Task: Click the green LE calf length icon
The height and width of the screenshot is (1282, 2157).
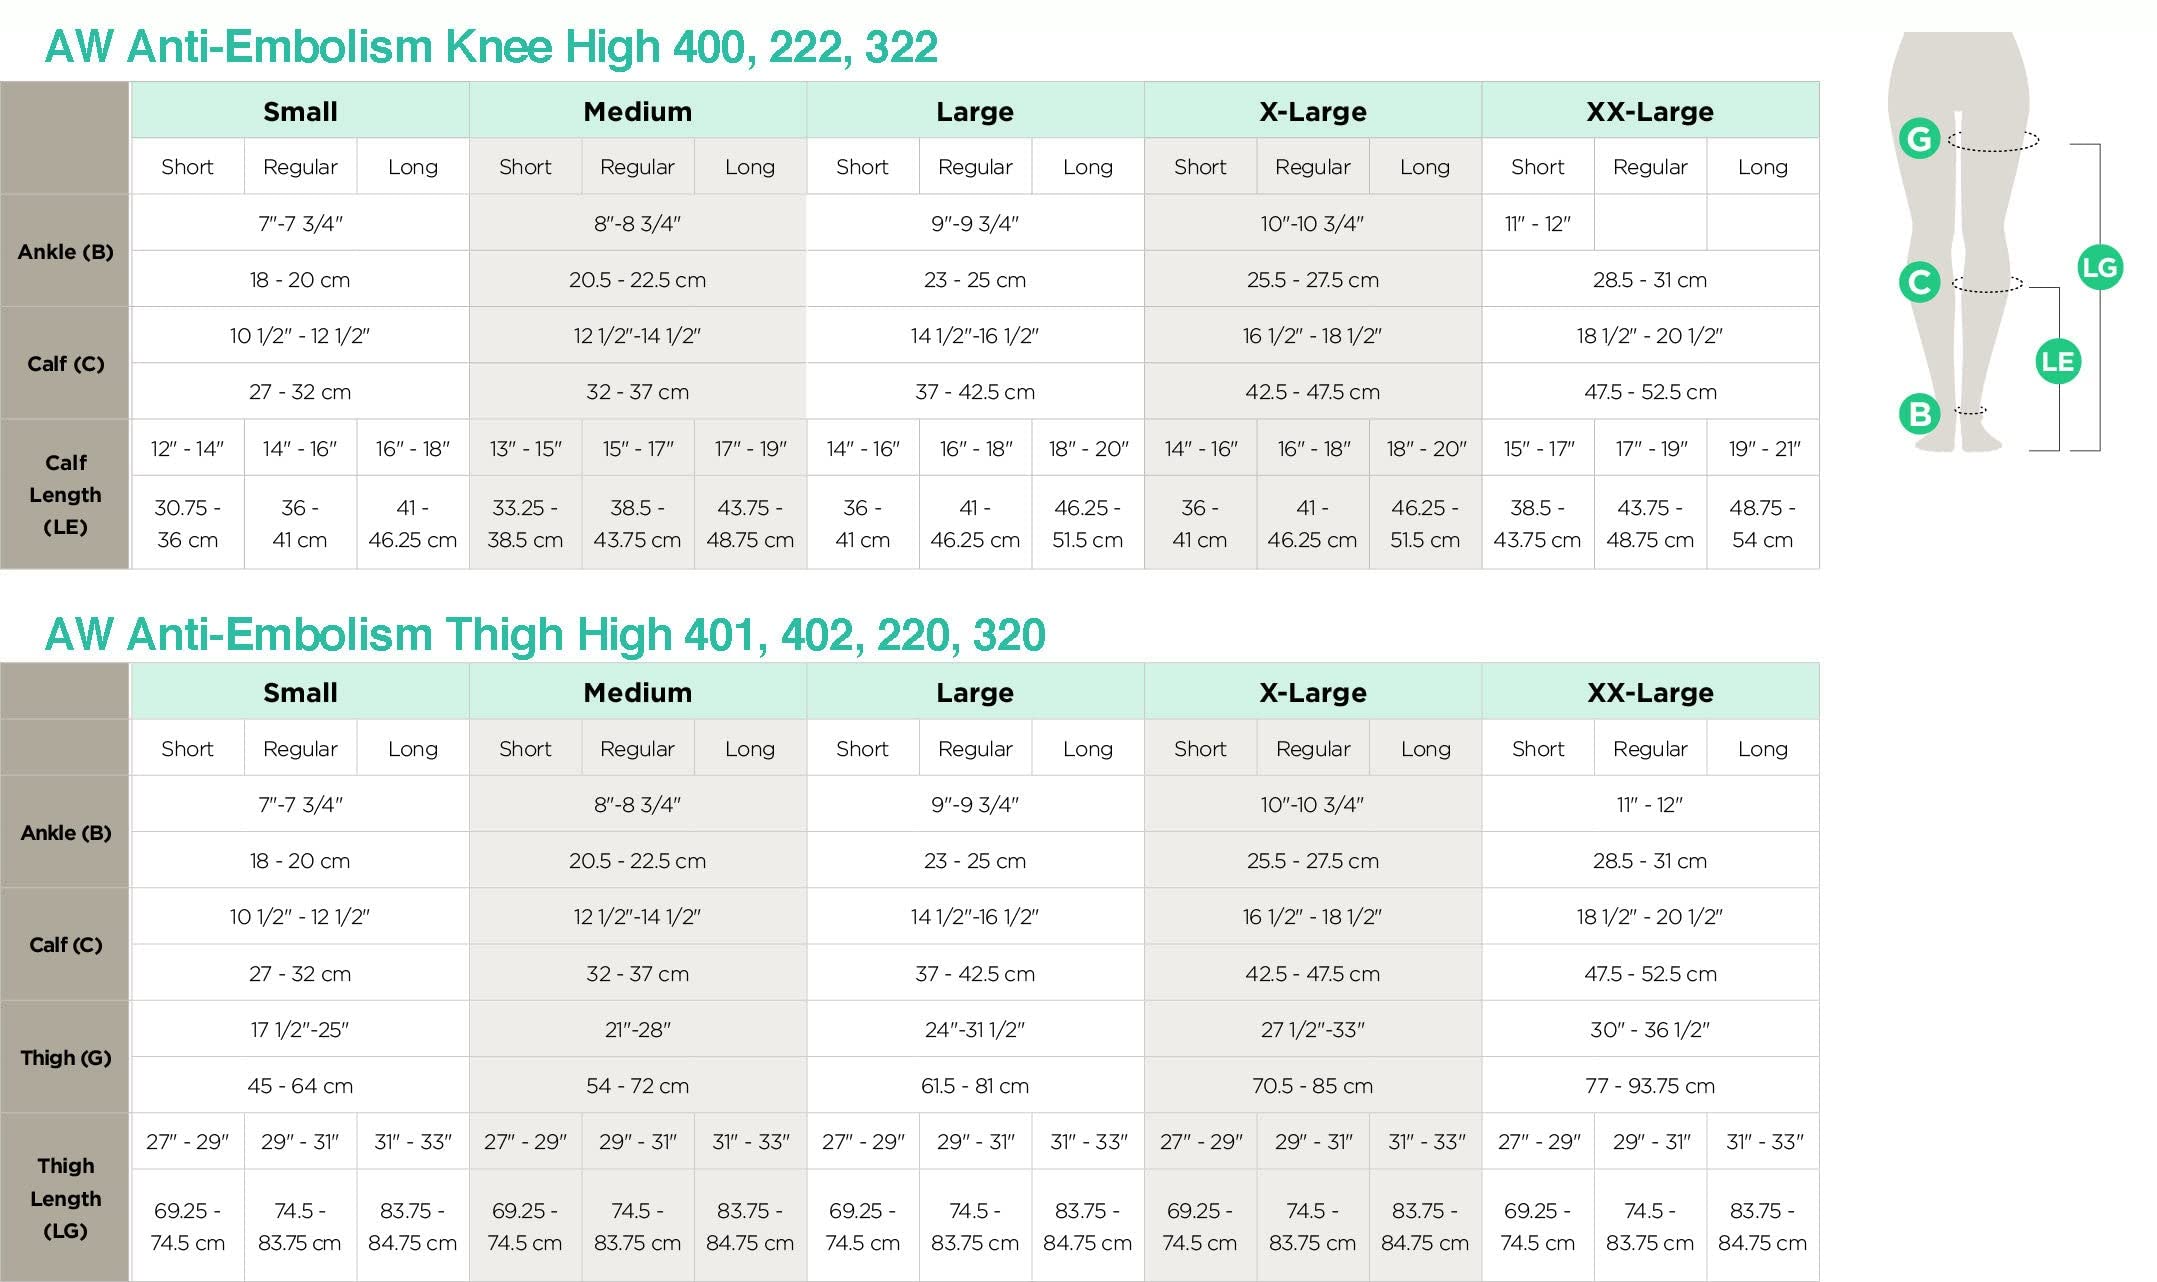Action: (x=2058, y=361)
